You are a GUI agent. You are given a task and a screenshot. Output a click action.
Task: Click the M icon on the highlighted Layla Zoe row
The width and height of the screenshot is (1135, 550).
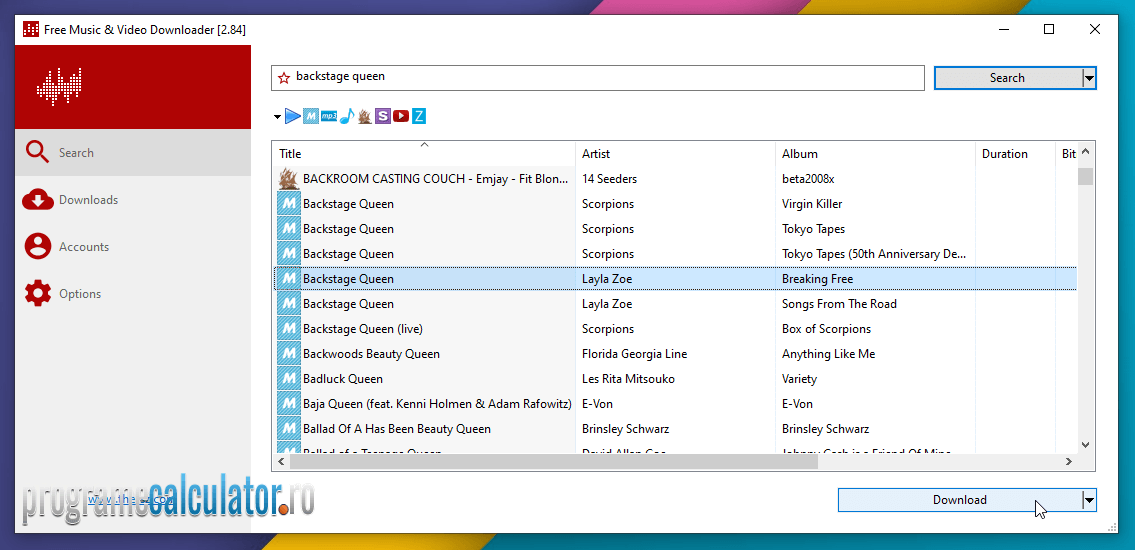coord(289,279)
